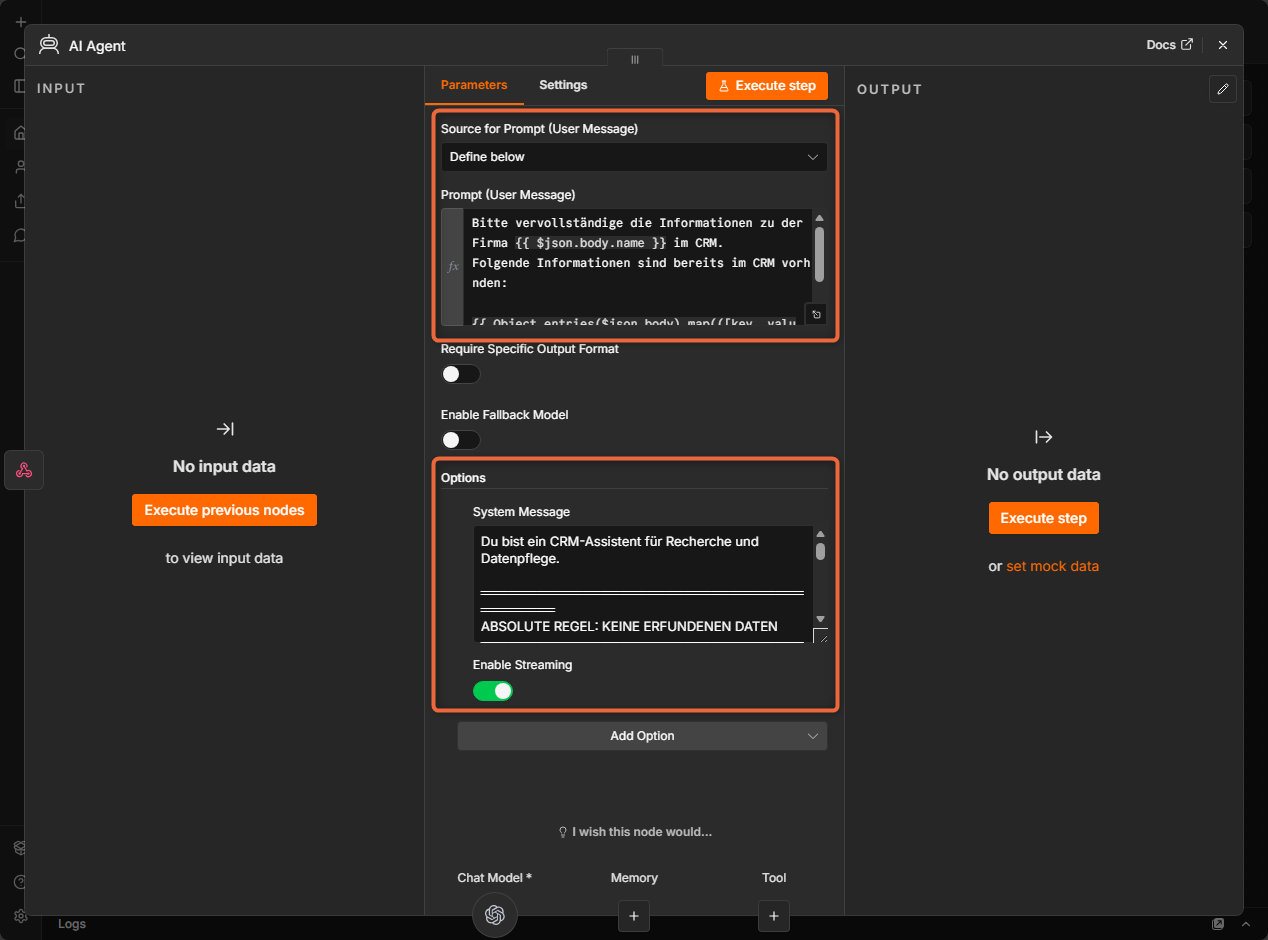Click the set mock data link
The height and width of the screenshot is (940, 1268).
pos(1052,566)
